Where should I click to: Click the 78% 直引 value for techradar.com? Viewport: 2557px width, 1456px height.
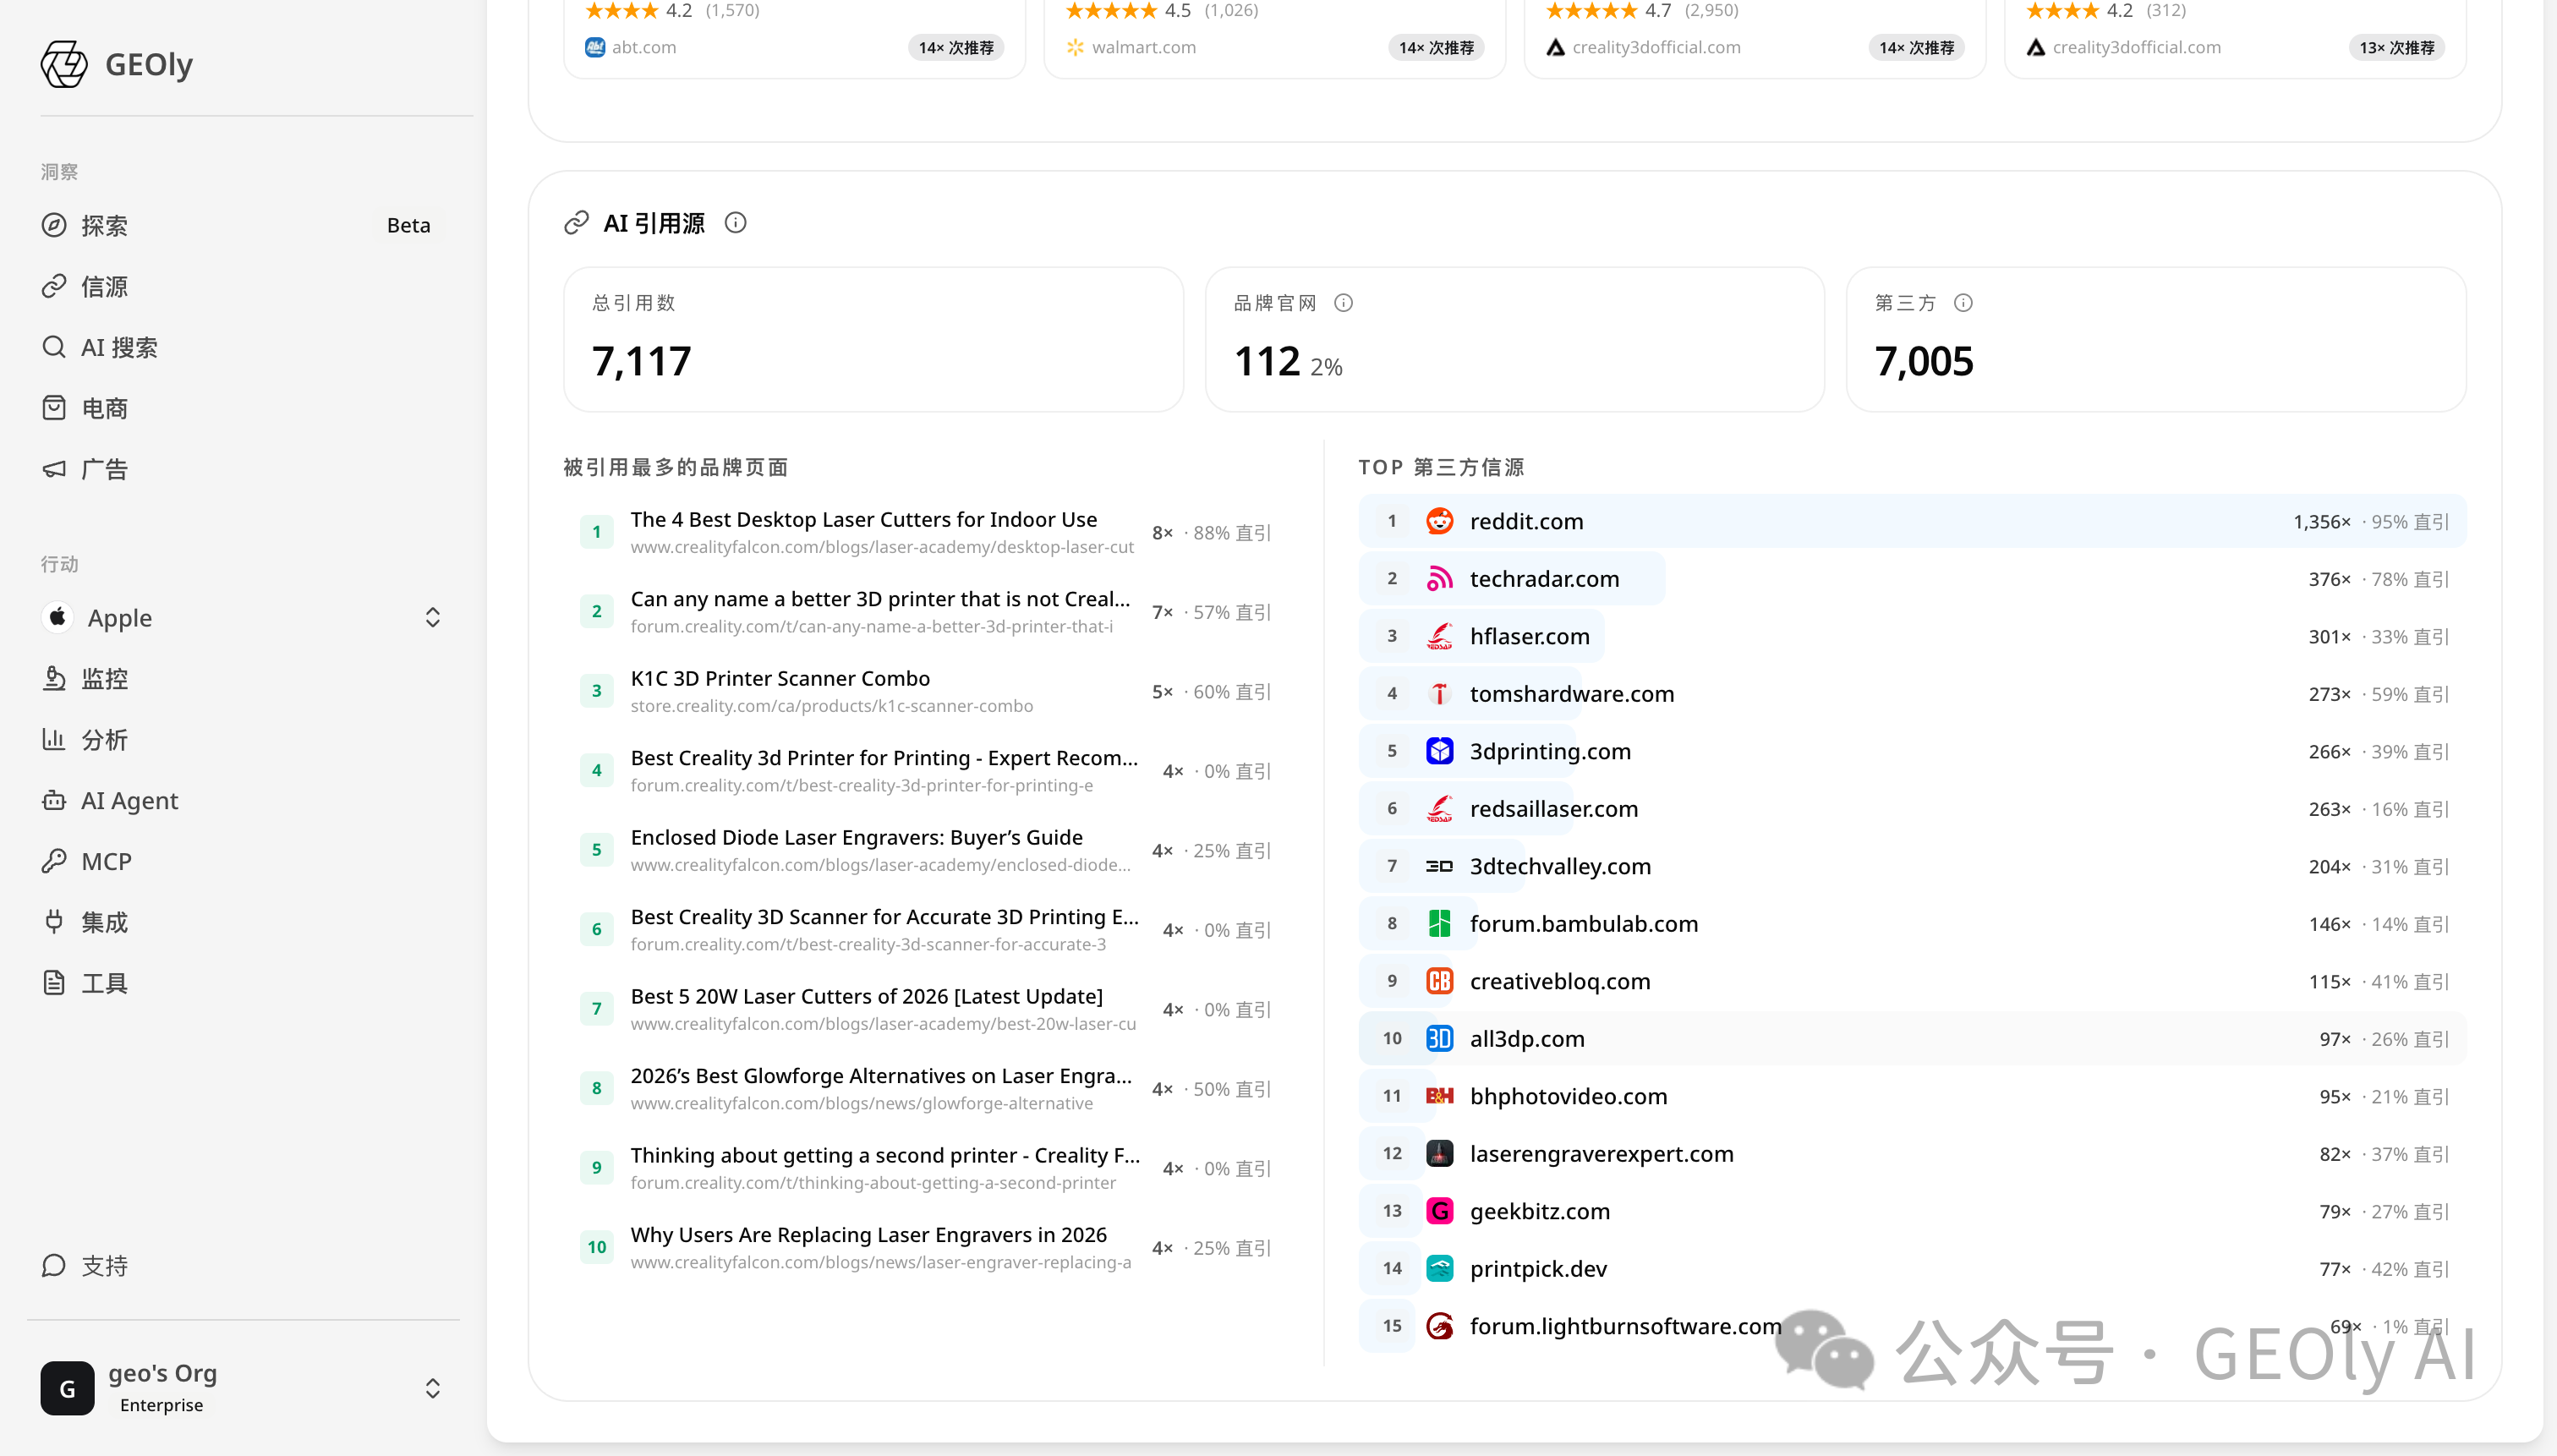click(x=2410, y=579)
